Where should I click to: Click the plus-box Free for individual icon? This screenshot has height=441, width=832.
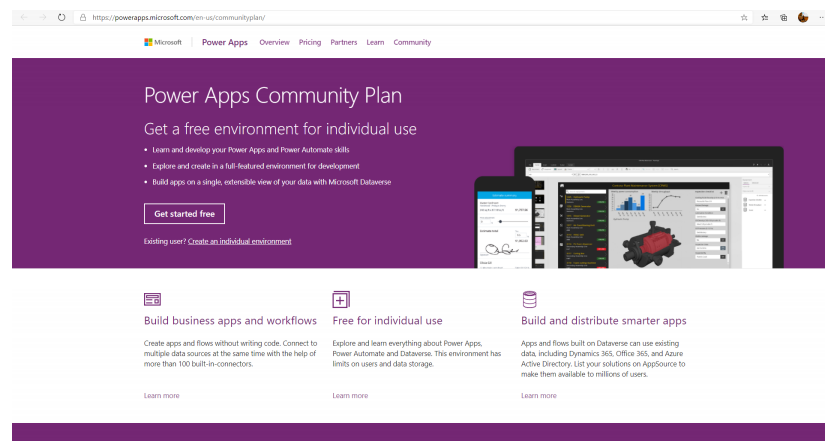tap(341, 299)
